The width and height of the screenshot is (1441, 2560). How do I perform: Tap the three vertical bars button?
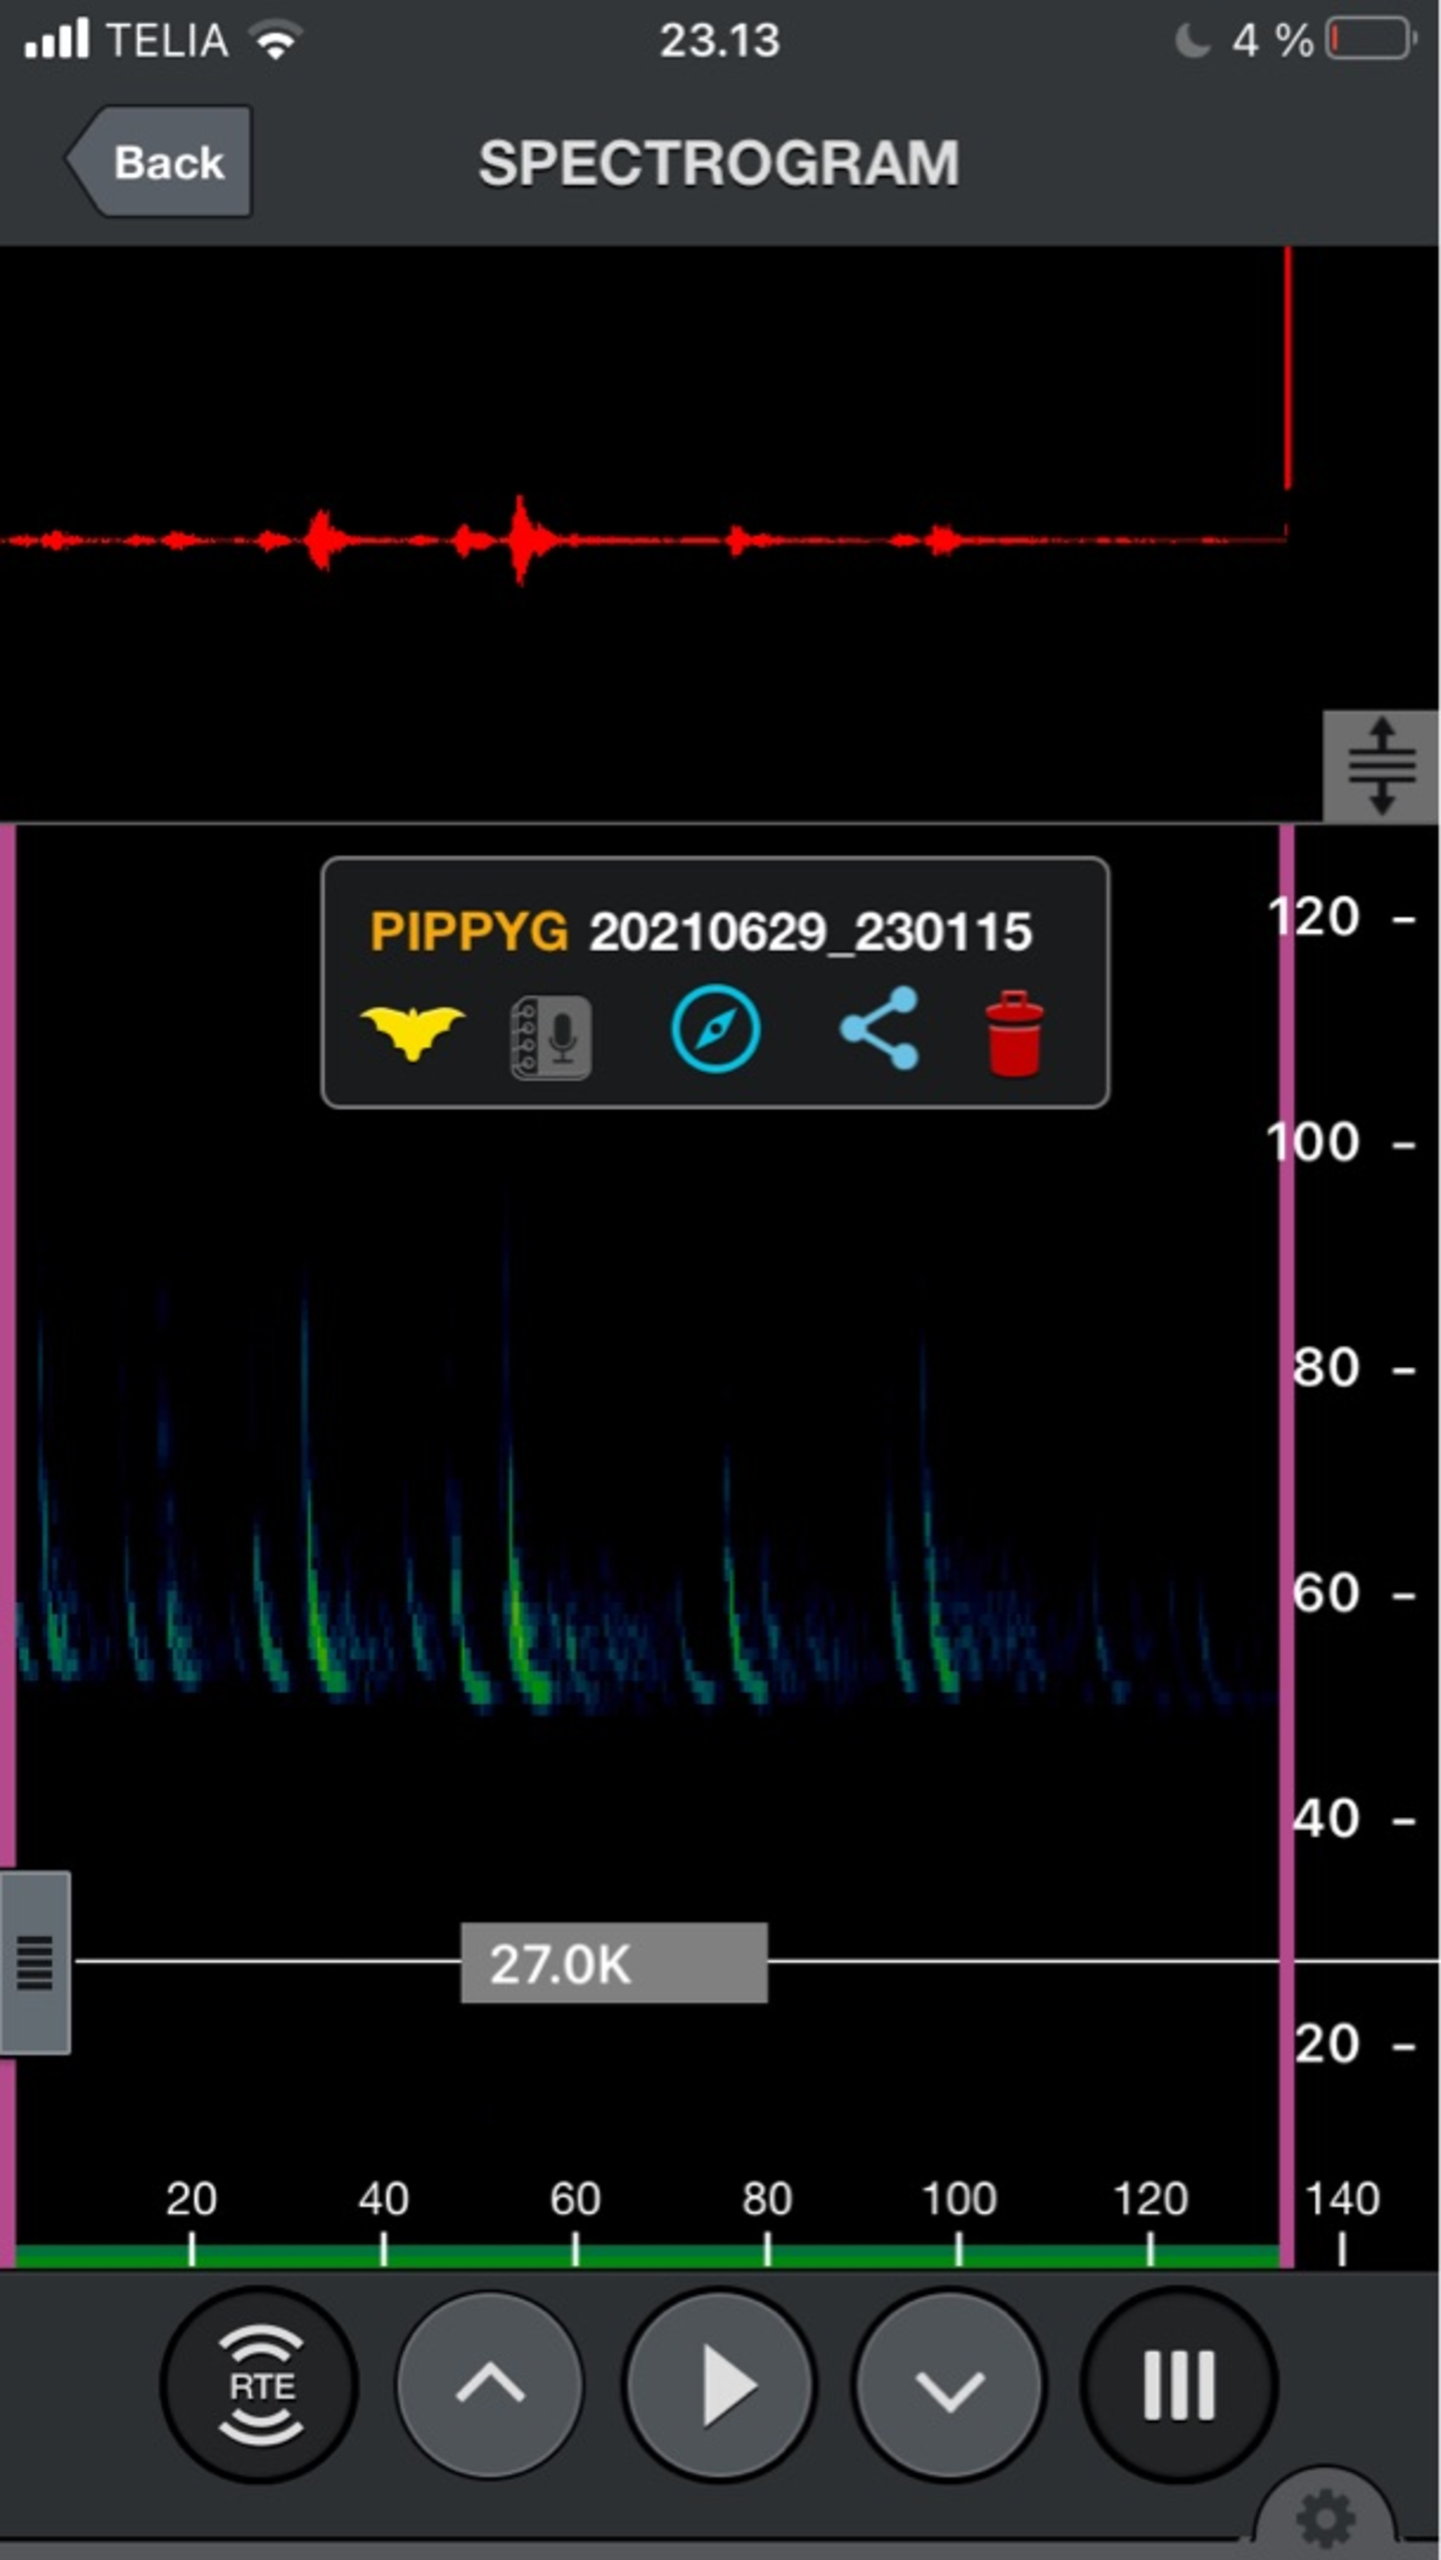pos(1178,2385)
